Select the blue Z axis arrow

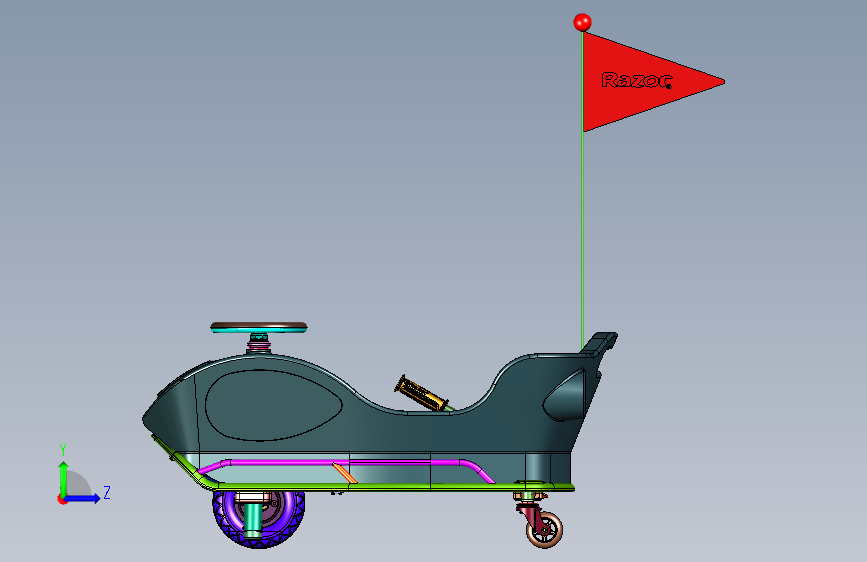[82, 498]
